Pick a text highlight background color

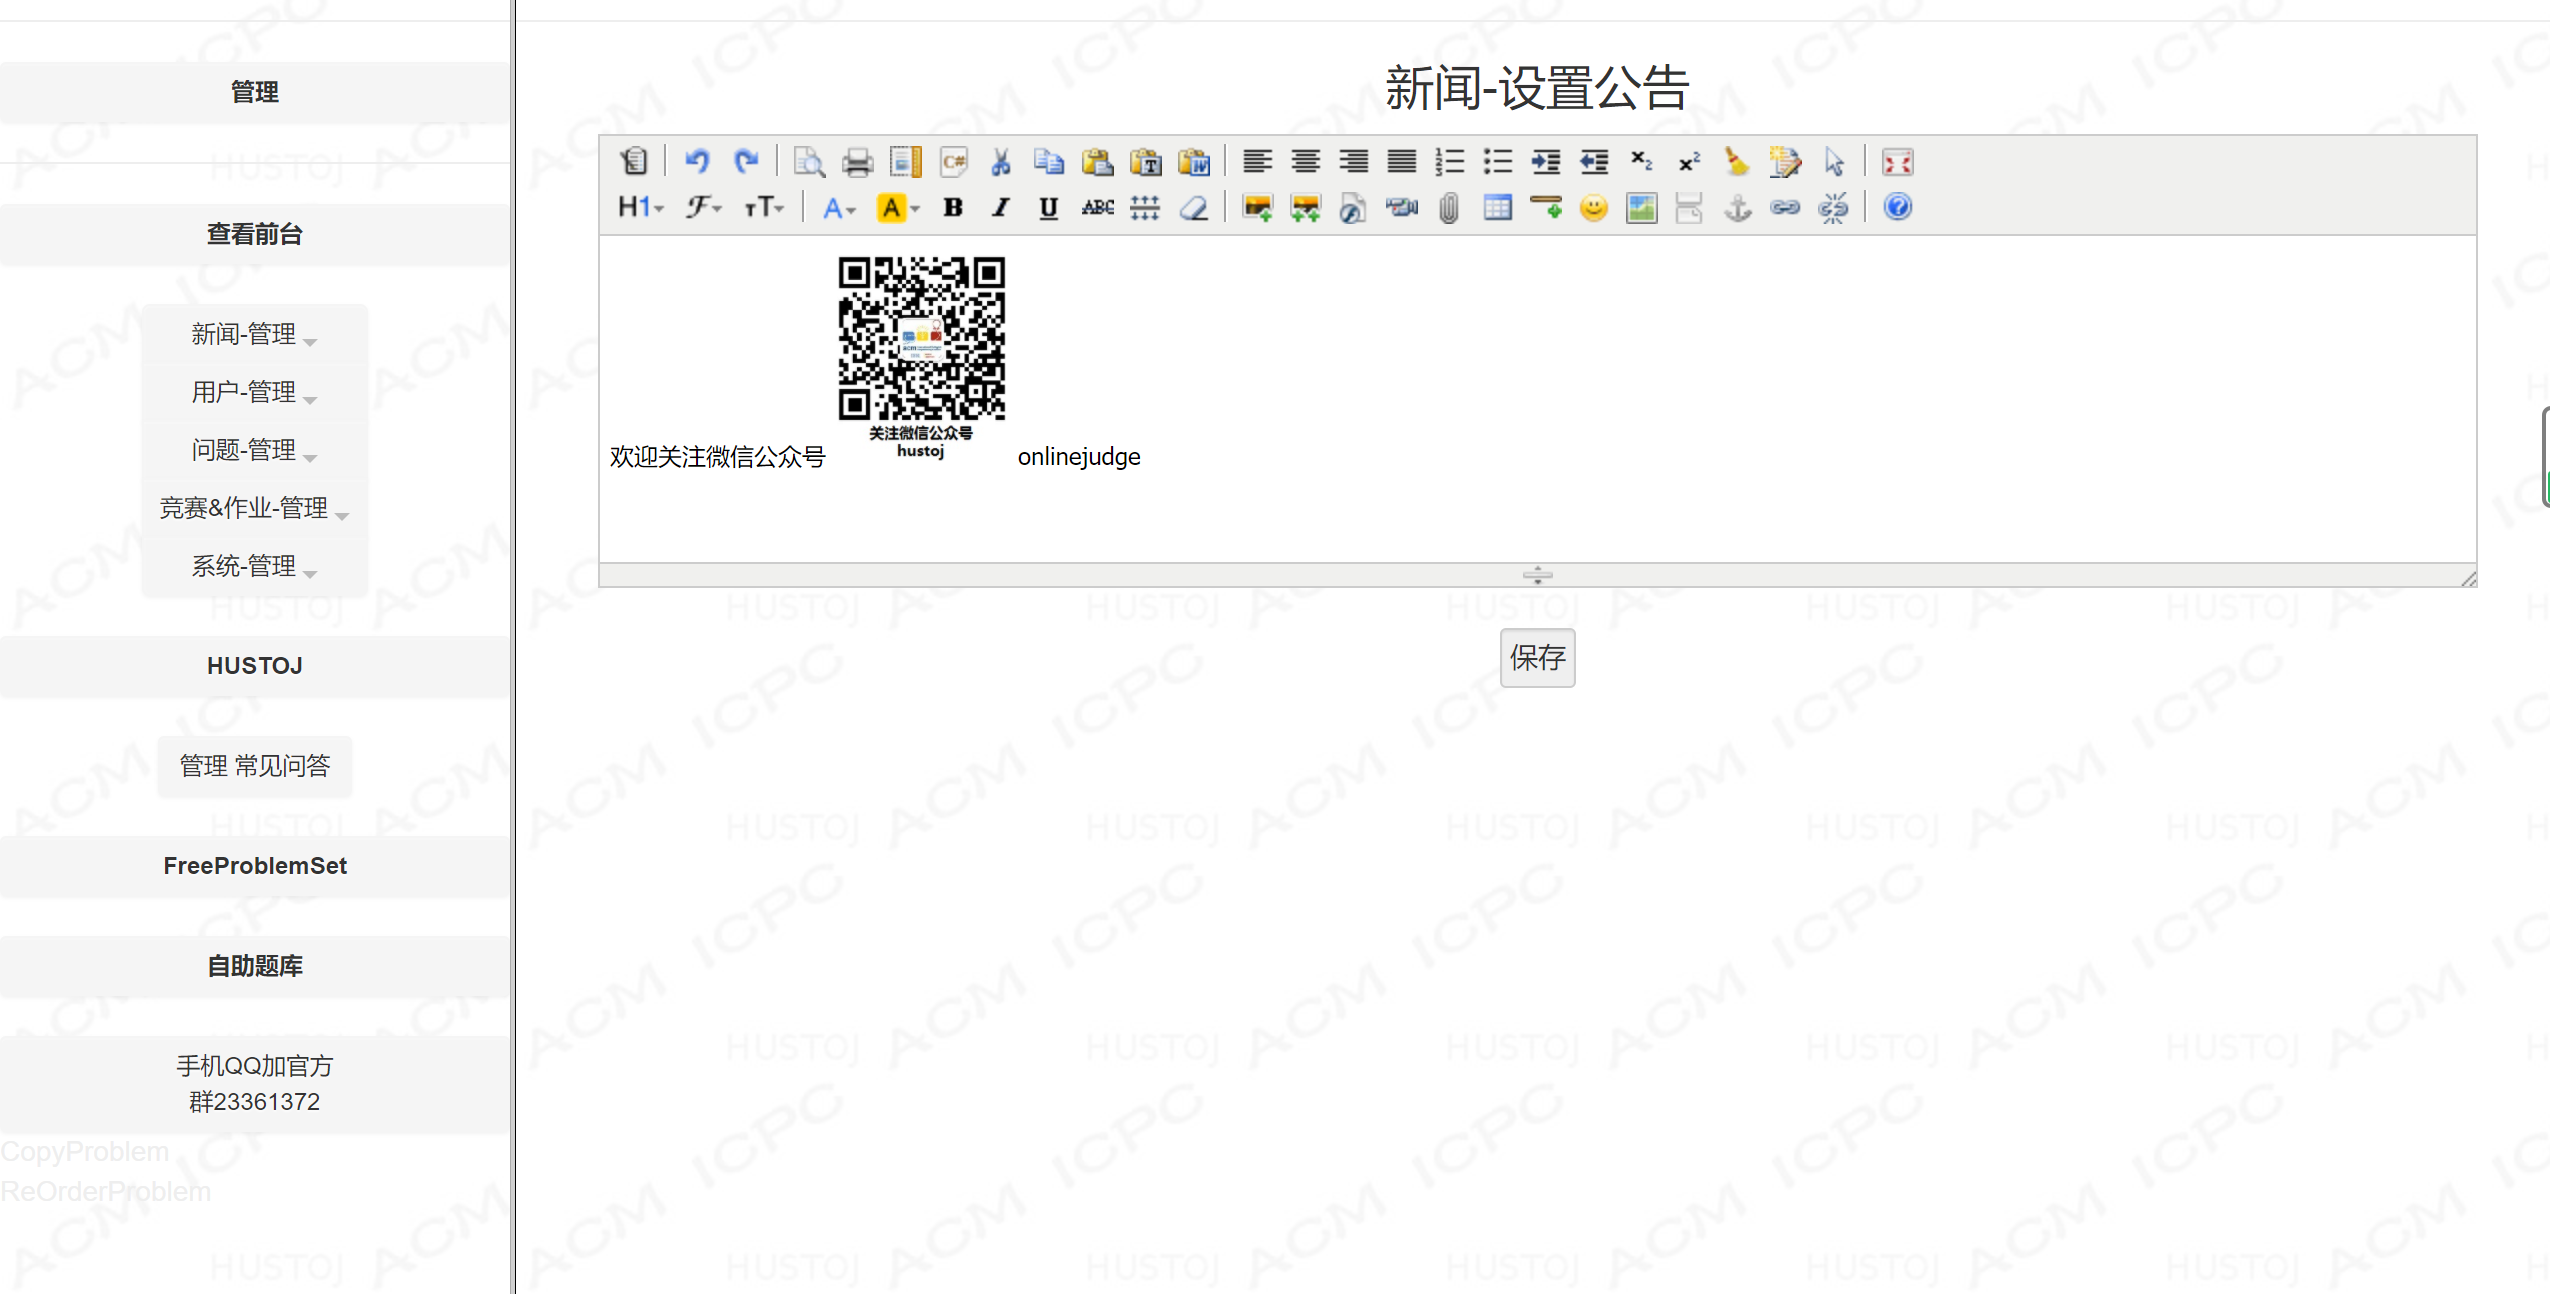pyautogui.click(x=897, y=207)
